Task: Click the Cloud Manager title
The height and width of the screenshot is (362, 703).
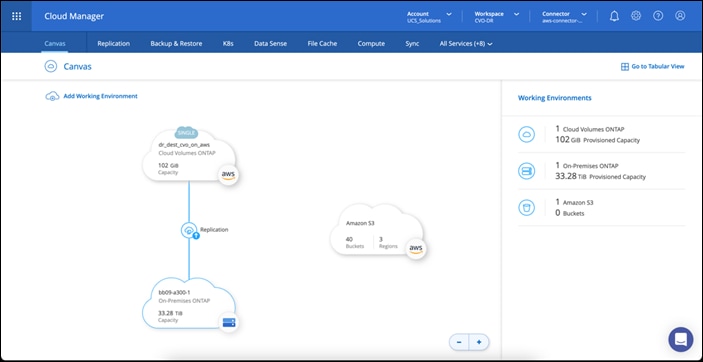Action: click(x=74, y=16)
